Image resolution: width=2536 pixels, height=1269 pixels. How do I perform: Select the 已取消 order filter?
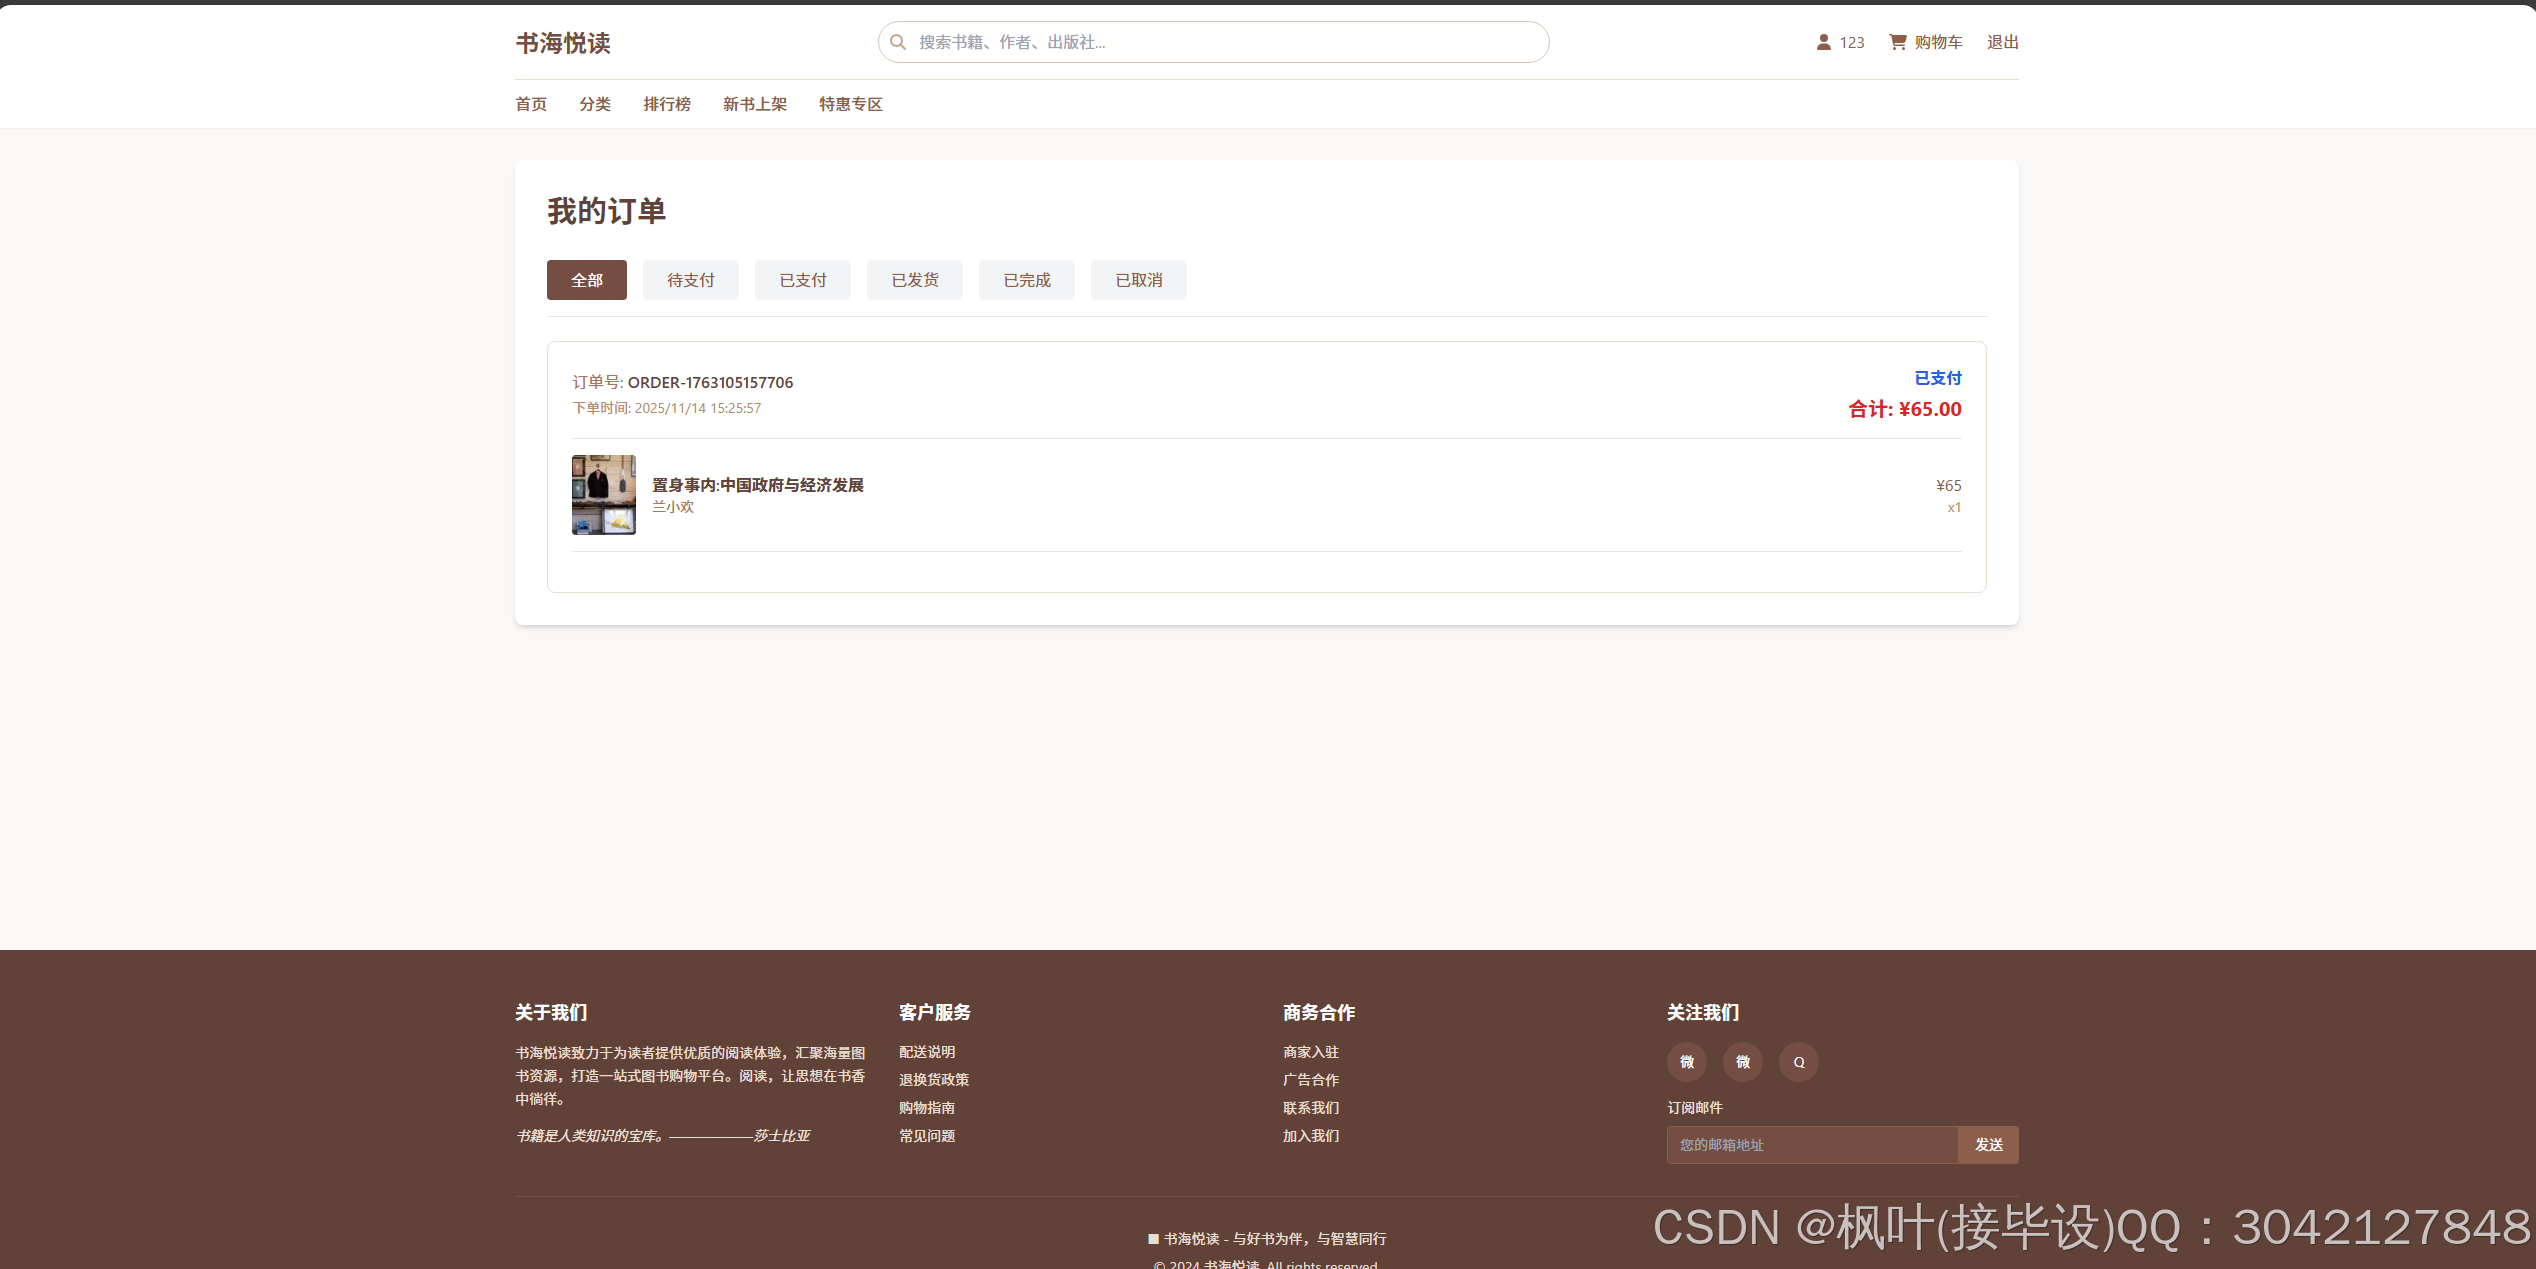point(1138,280)
